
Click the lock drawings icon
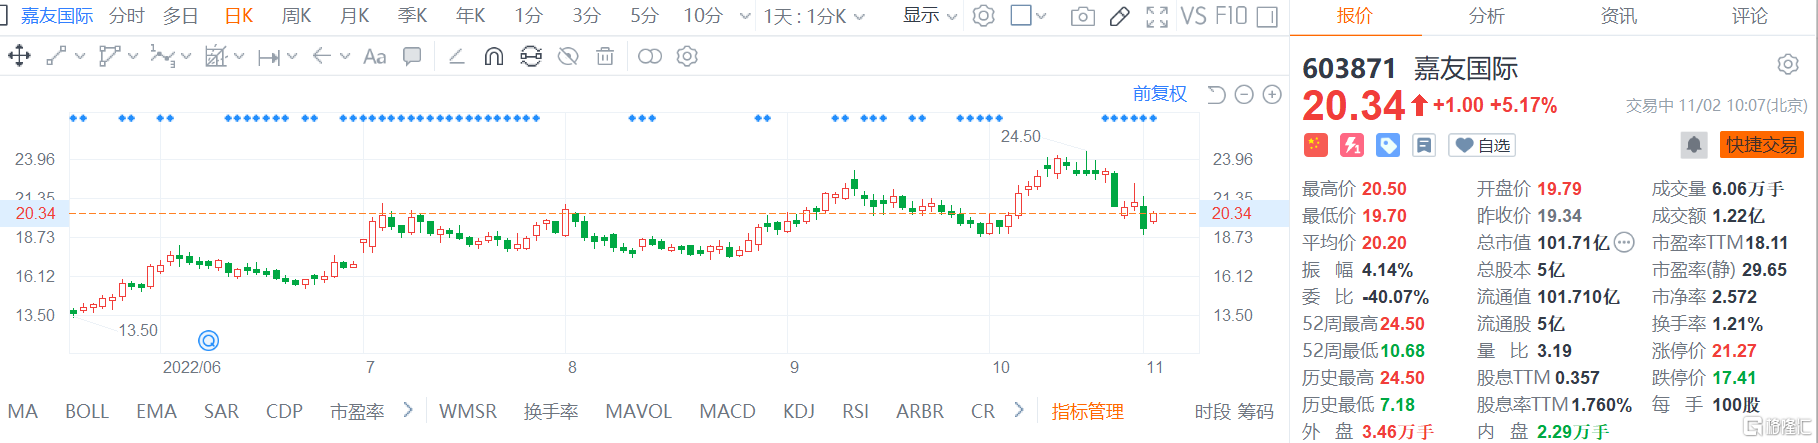(x=531, y=56)
